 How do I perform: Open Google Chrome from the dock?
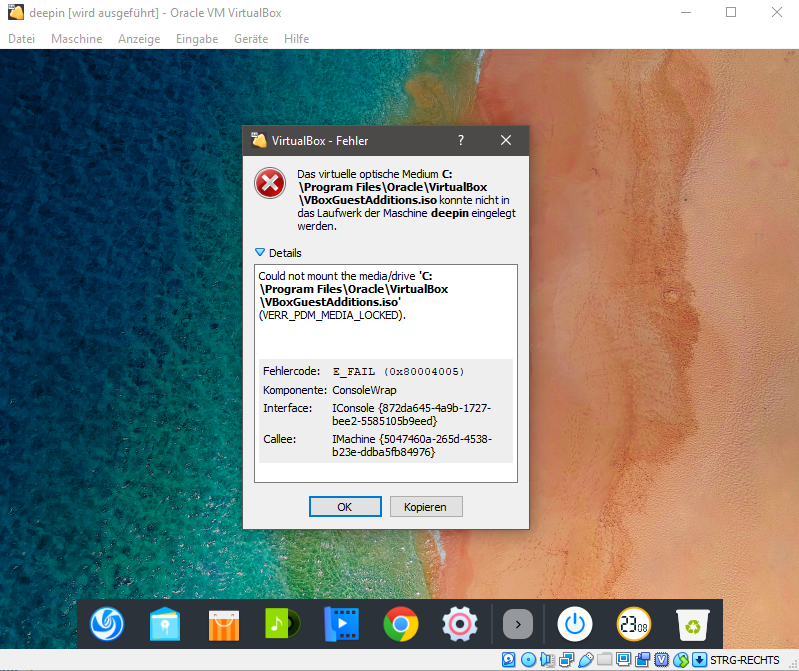(401, 624)
